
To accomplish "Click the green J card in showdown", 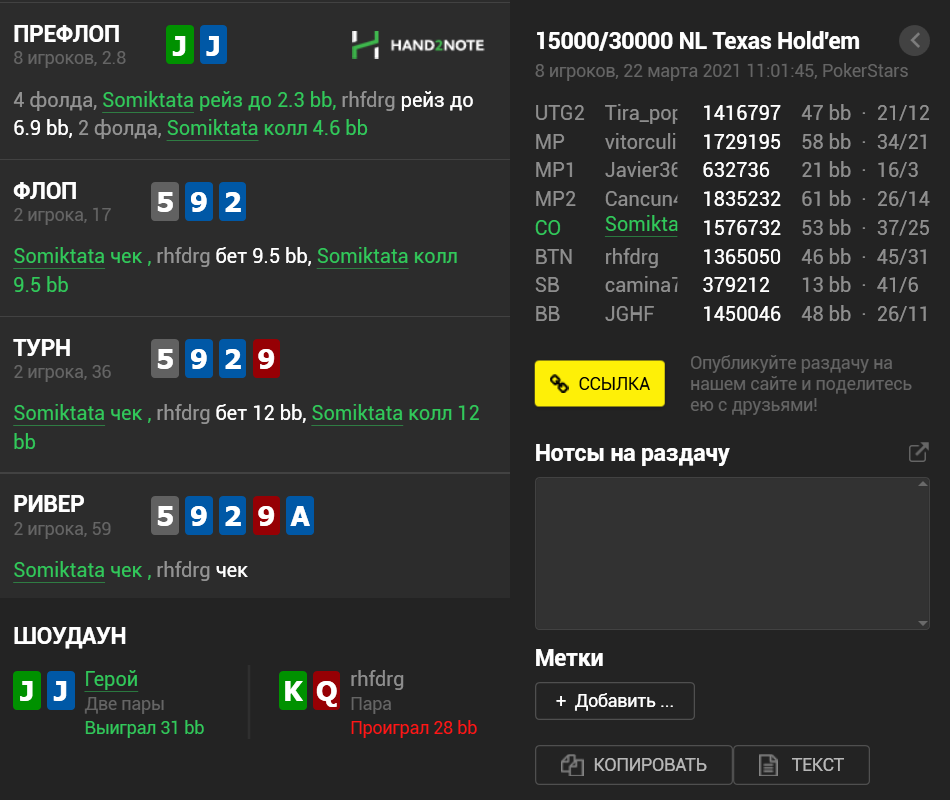I will (27, 690).
